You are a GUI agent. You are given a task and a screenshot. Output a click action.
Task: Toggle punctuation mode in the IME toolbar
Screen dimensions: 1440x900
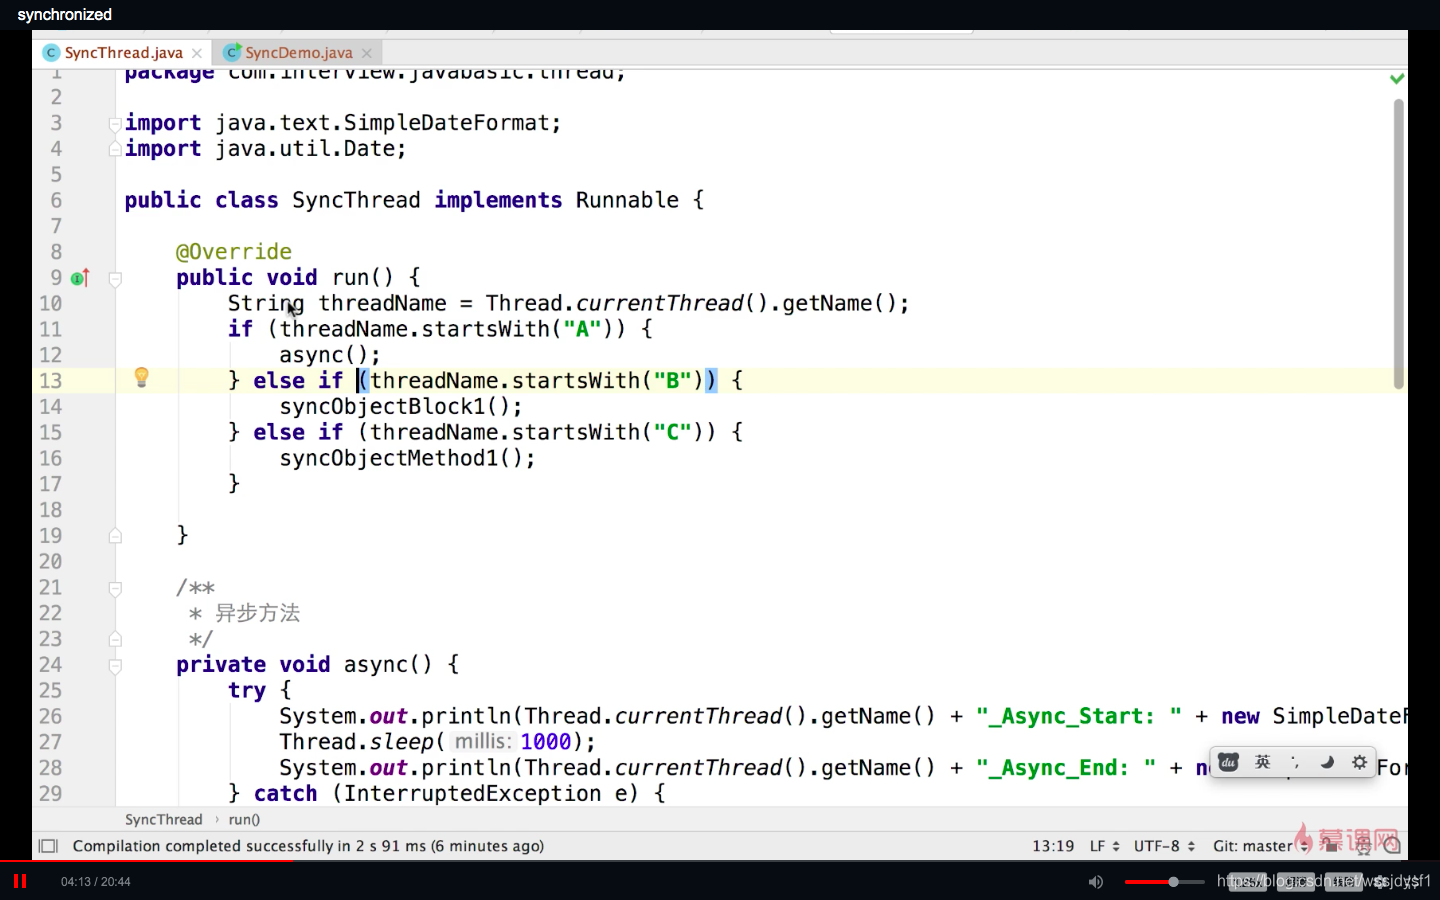[x=1295, y=762]
